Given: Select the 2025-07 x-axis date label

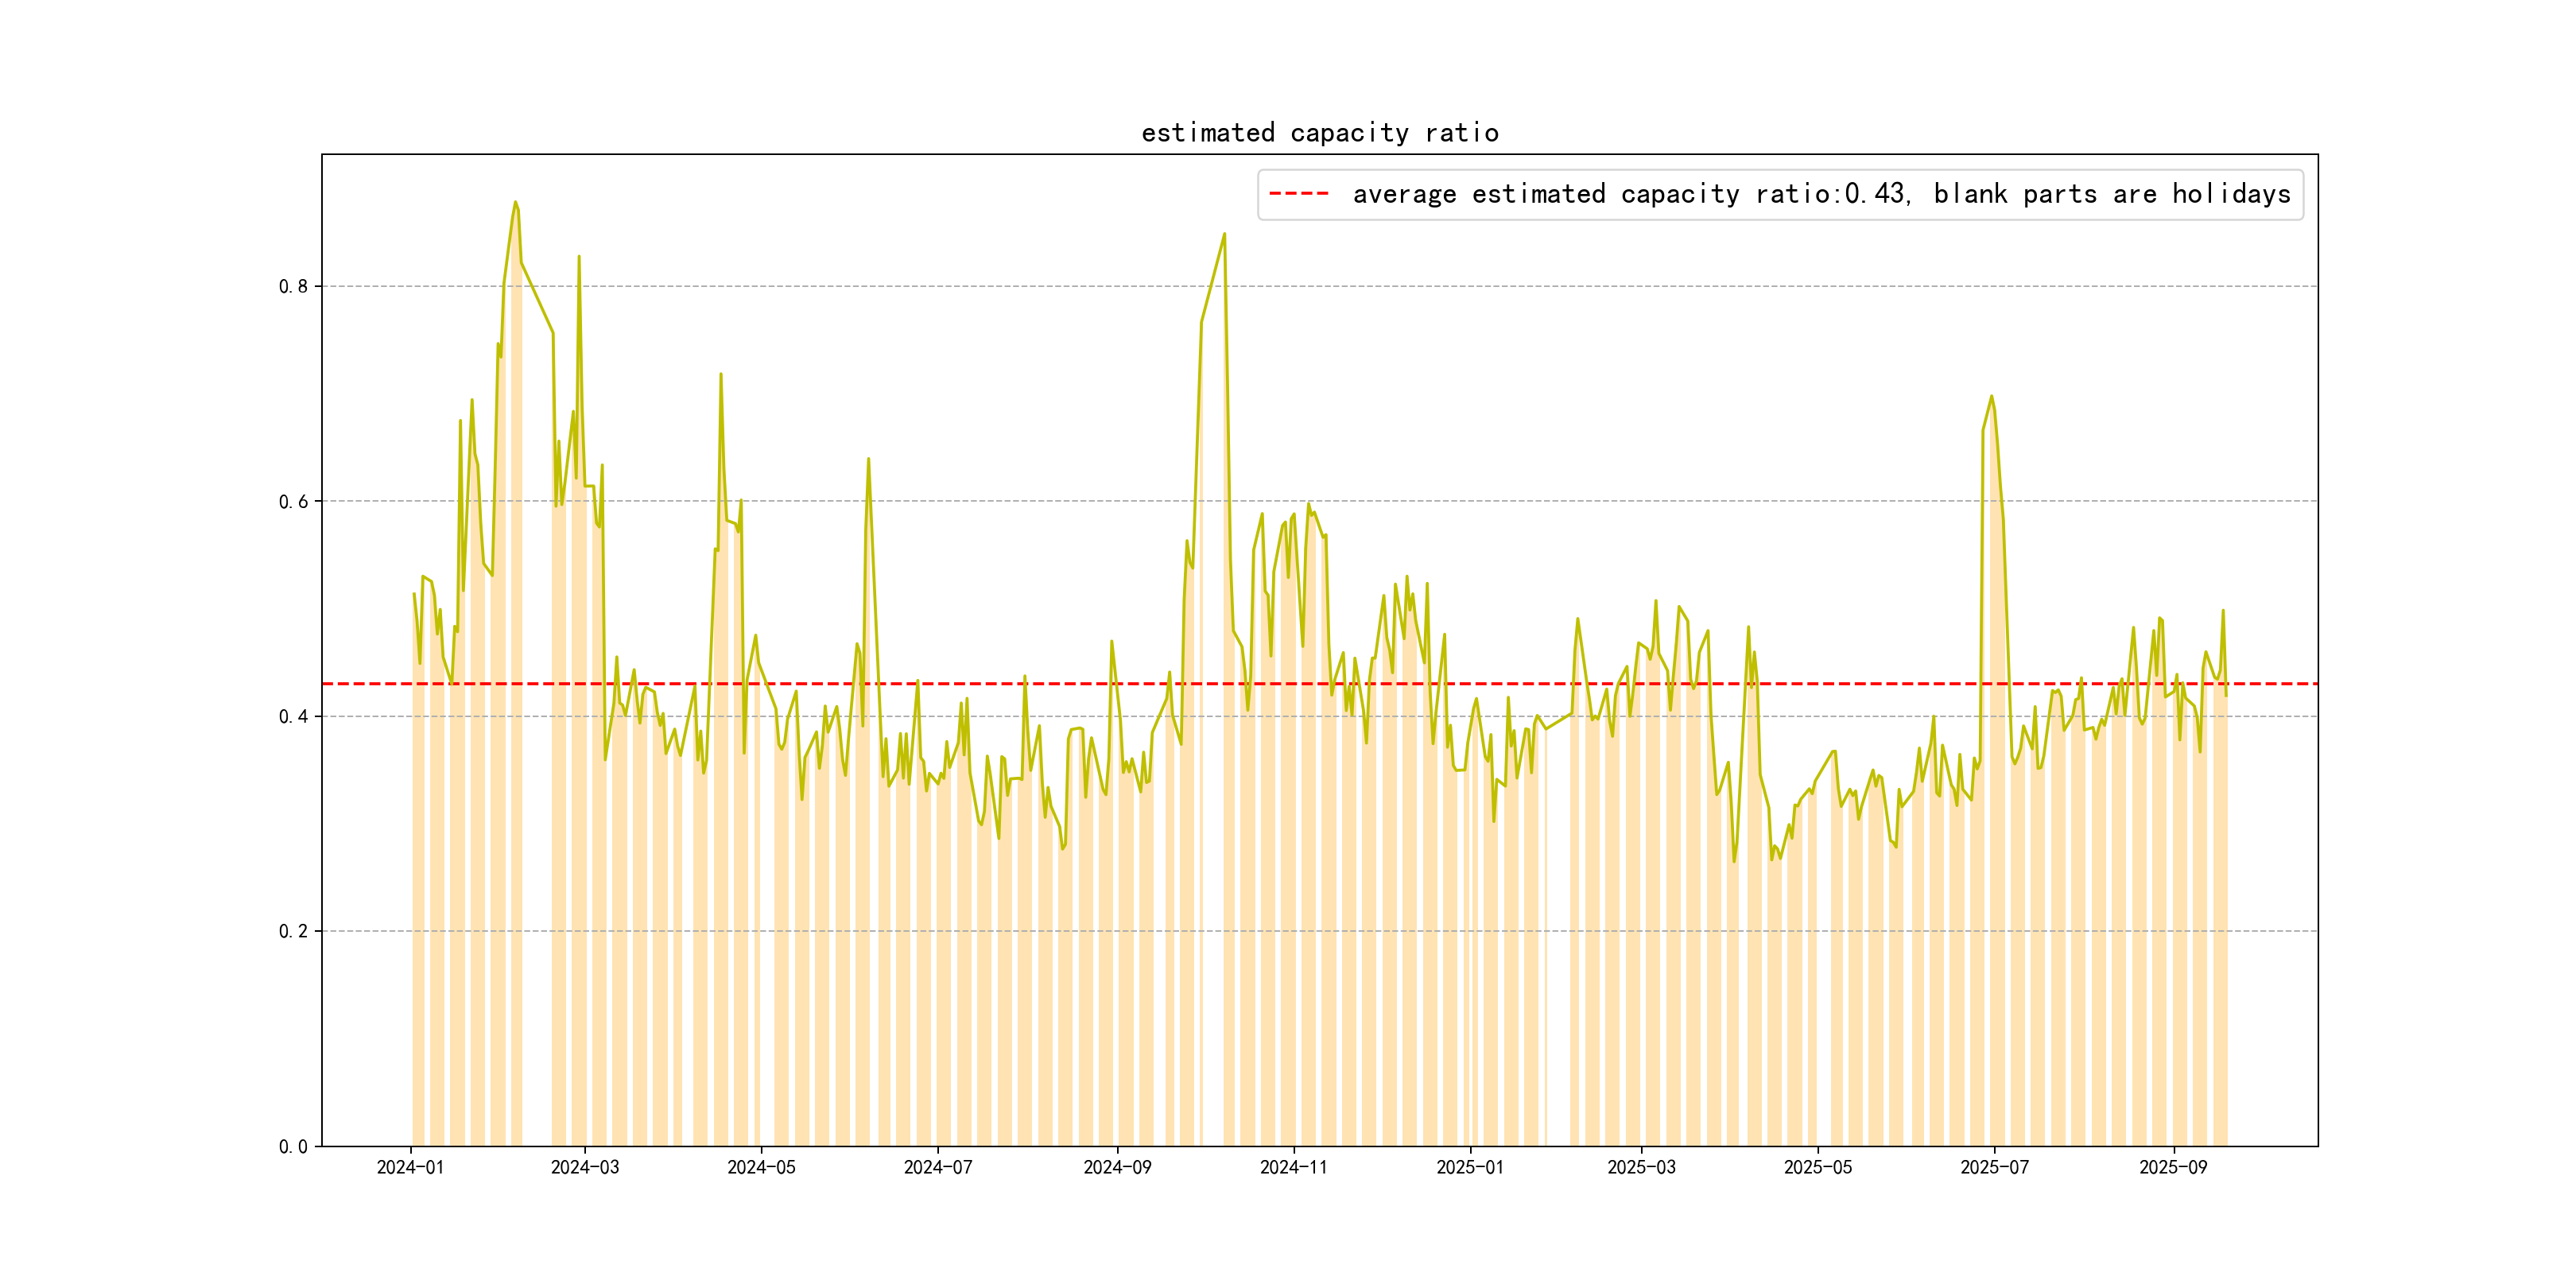Looking at the screenshot, I should point(1994,1168).
